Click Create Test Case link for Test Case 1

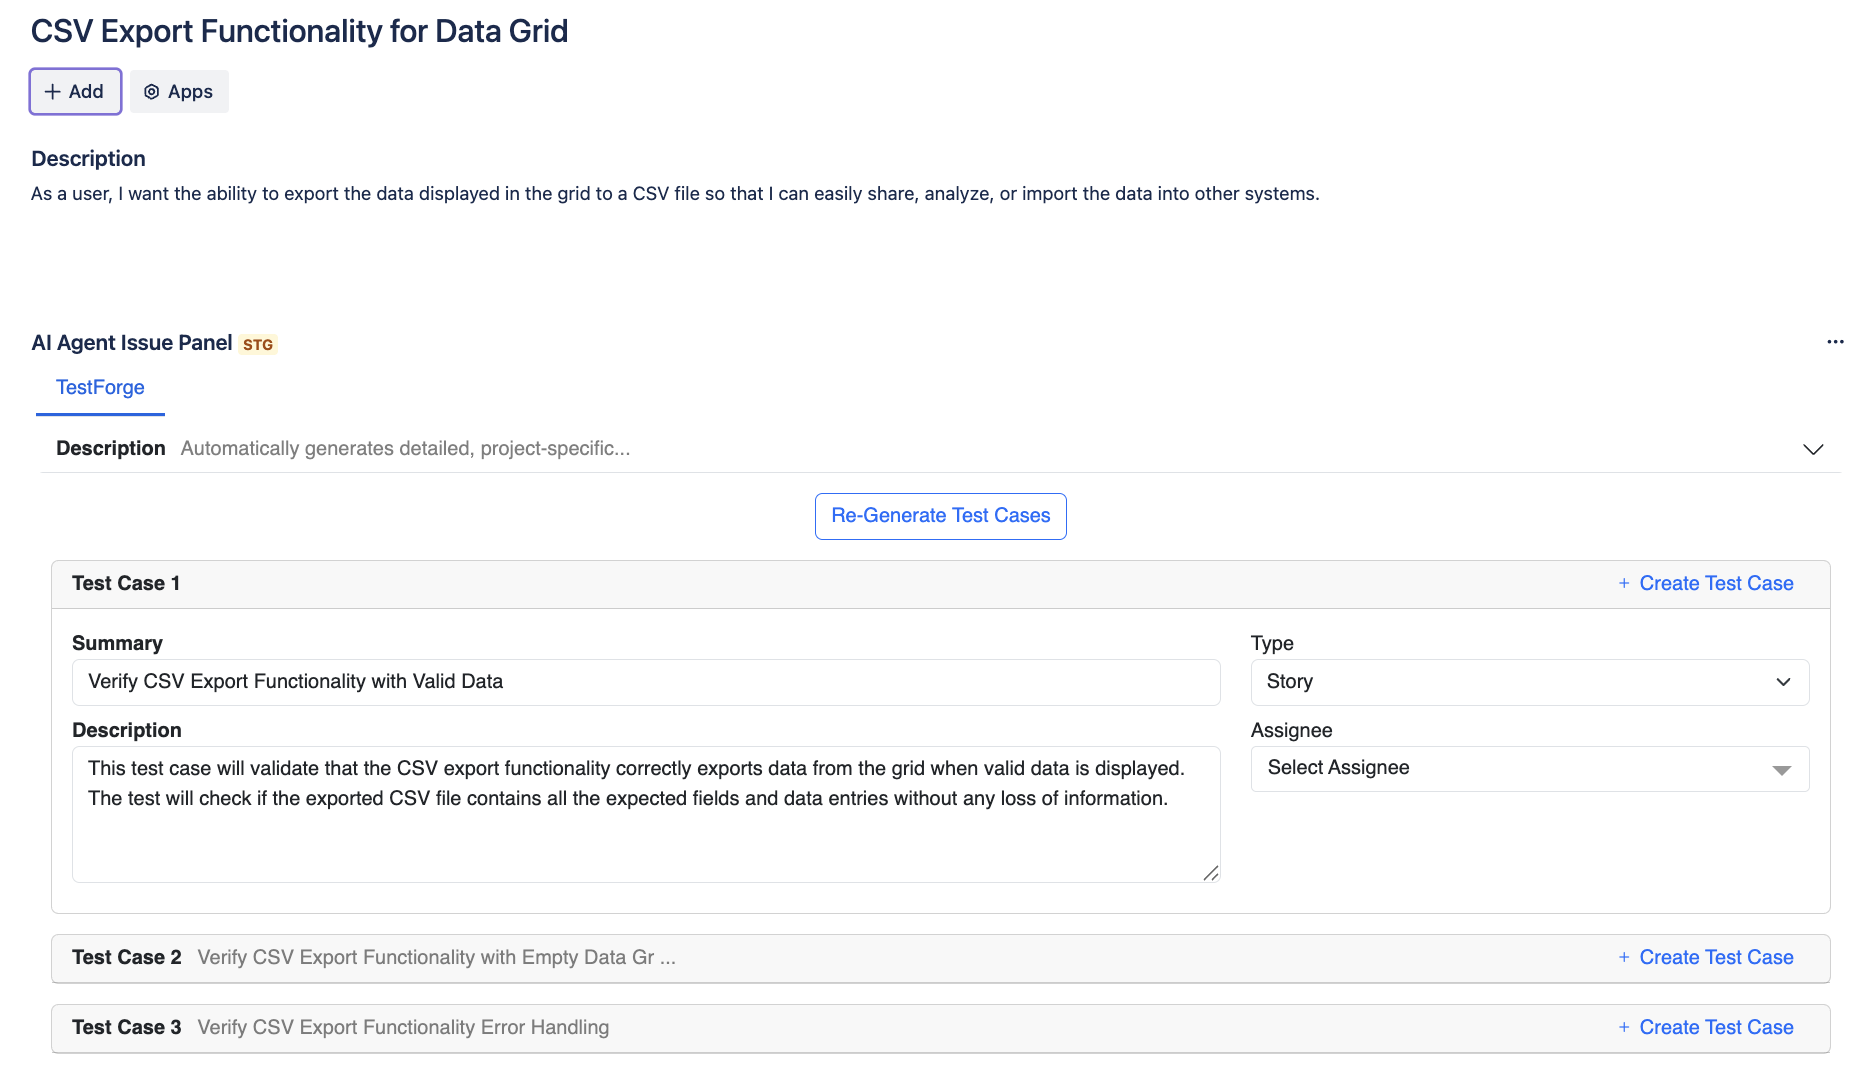[1716, 583]
